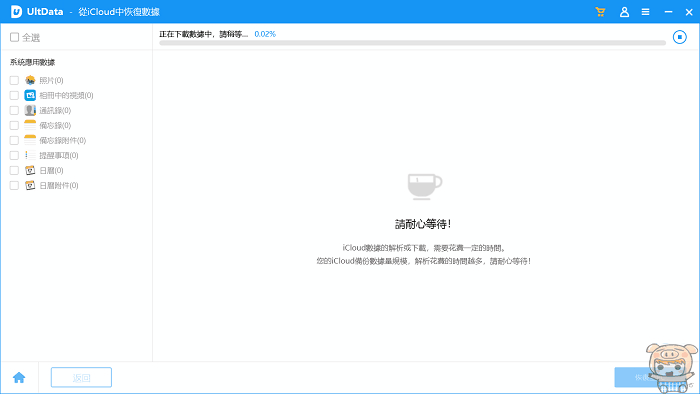Check the 提醒事項(0) checkbox
700x394 pixels.
[x=14, y=155]
